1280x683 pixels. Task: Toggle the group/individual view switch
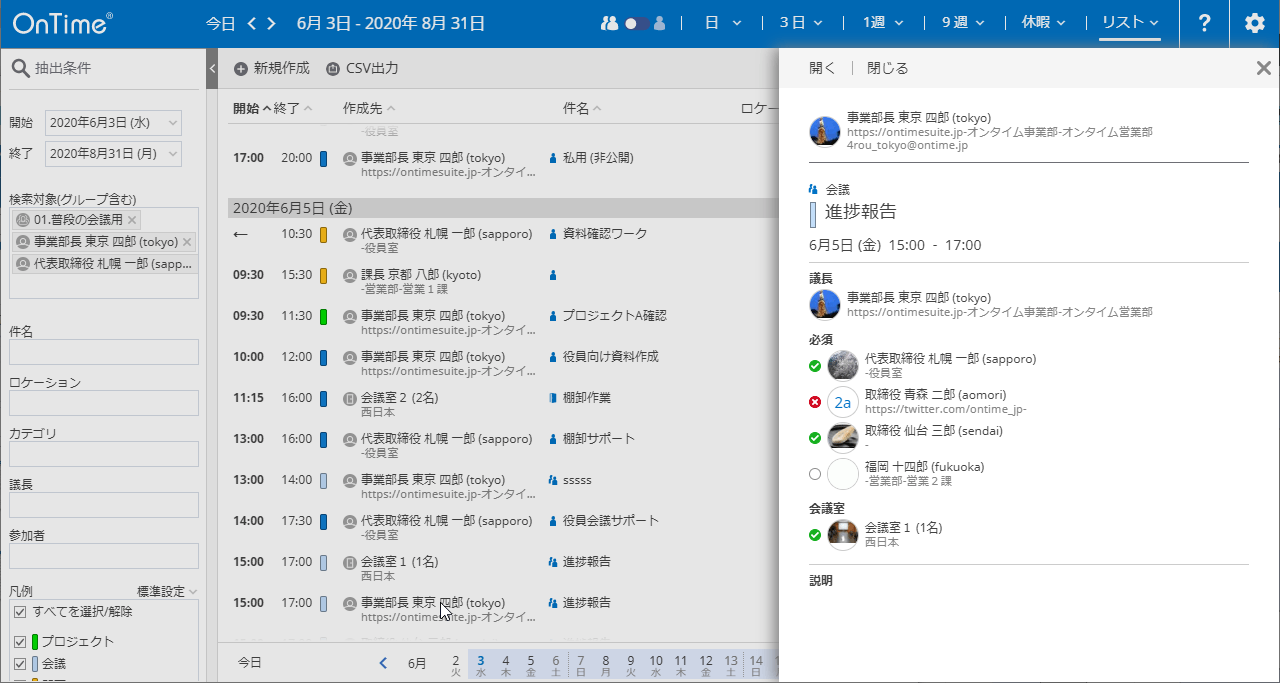pos(637,23)
